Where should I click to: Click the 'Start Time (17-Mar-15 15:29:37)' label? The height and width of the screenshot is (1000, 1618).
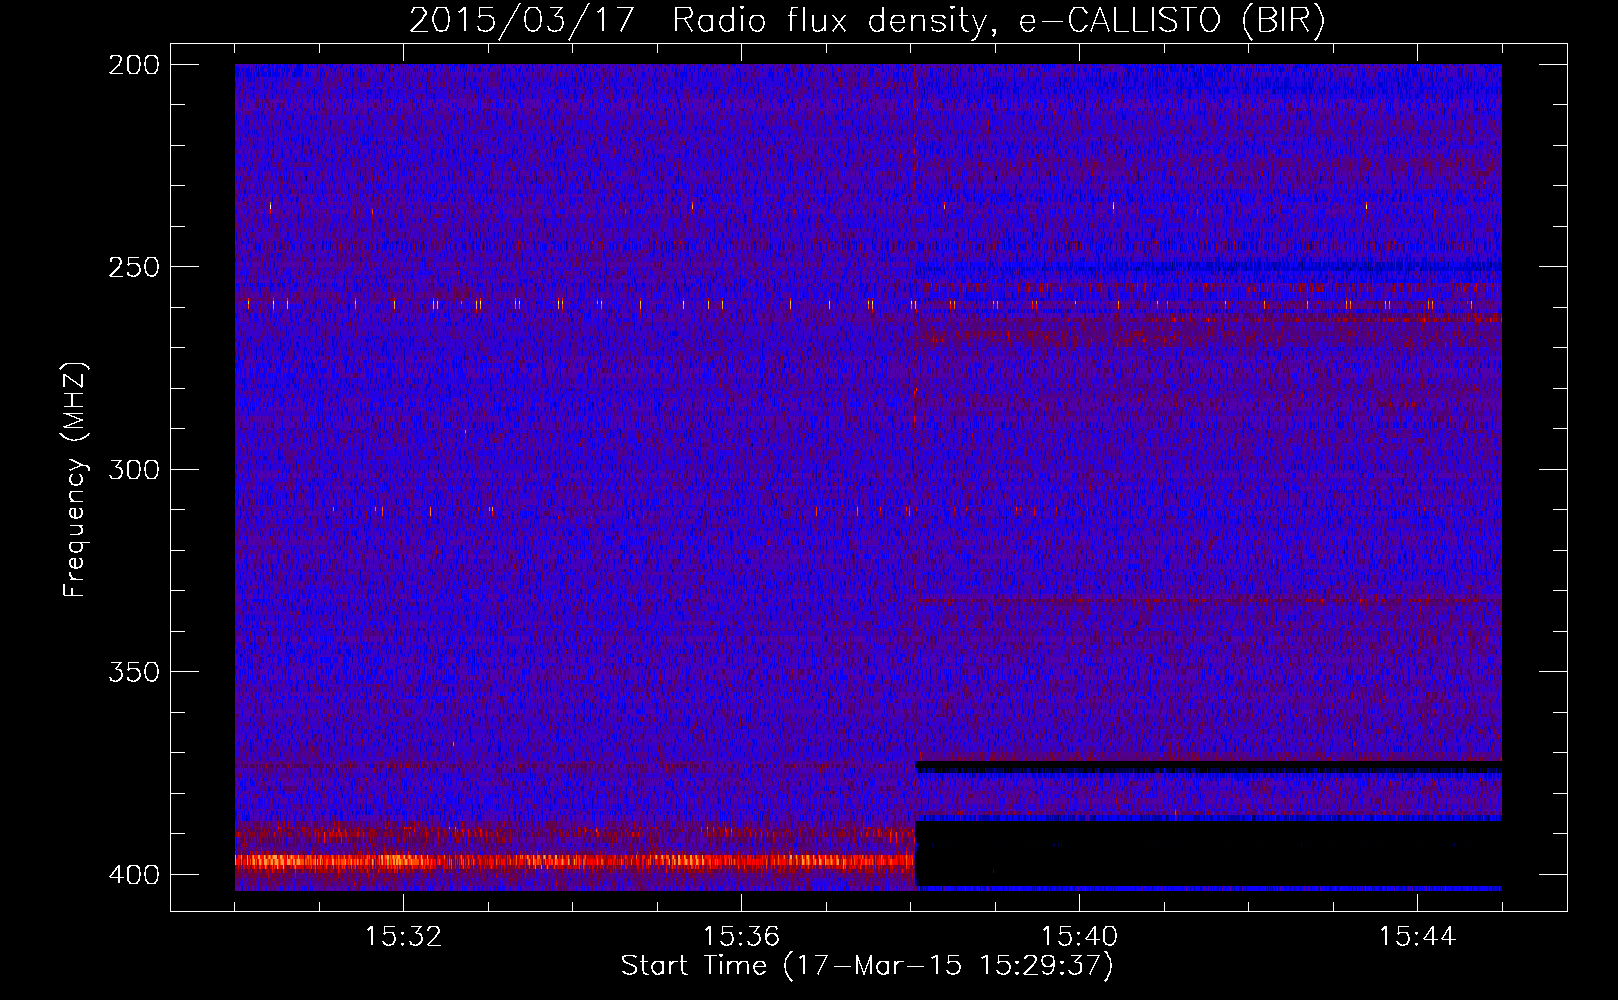(867, 966)
